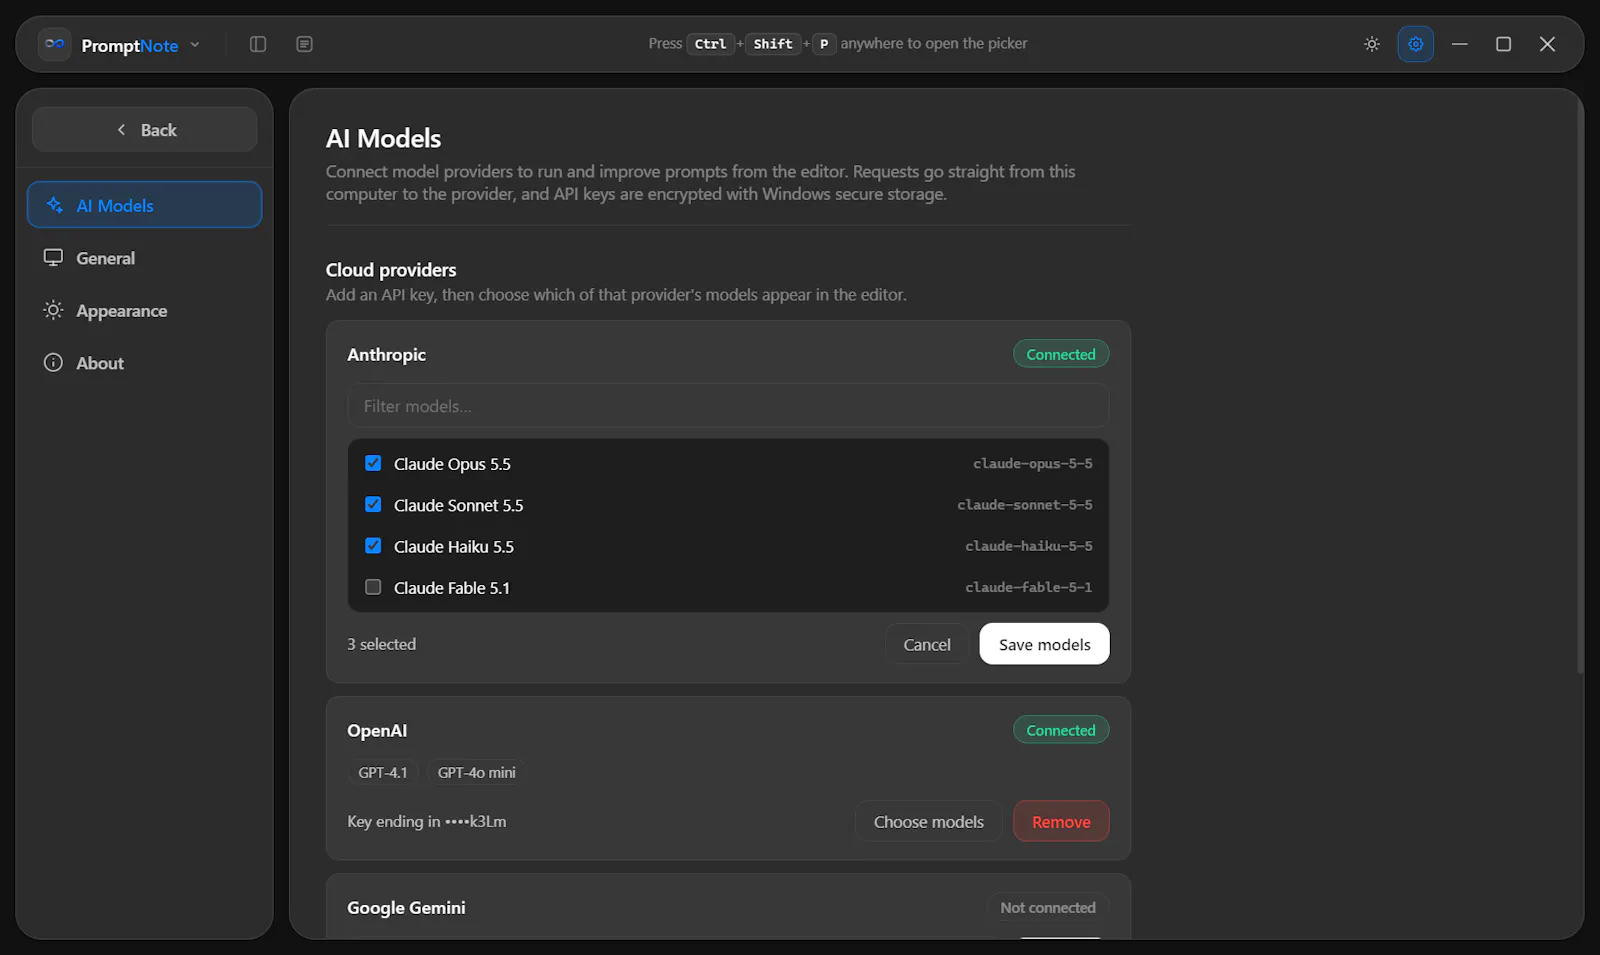The width and height of the screenshot is (1600, 955).
Task: Click the claude-sonnet-5-5 model ID text
Action: [x=1024, y=505]
